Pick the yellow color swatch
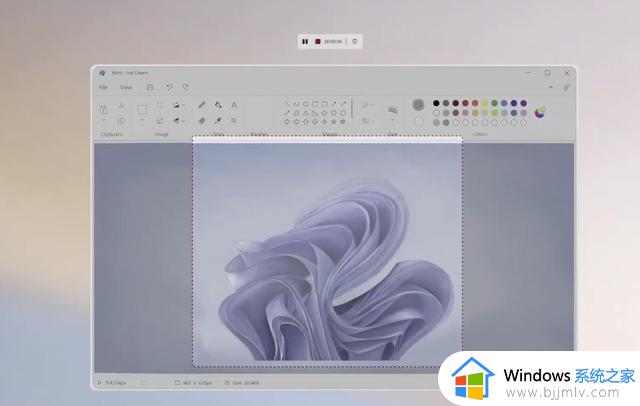640x406 pixels. [485, 103]
